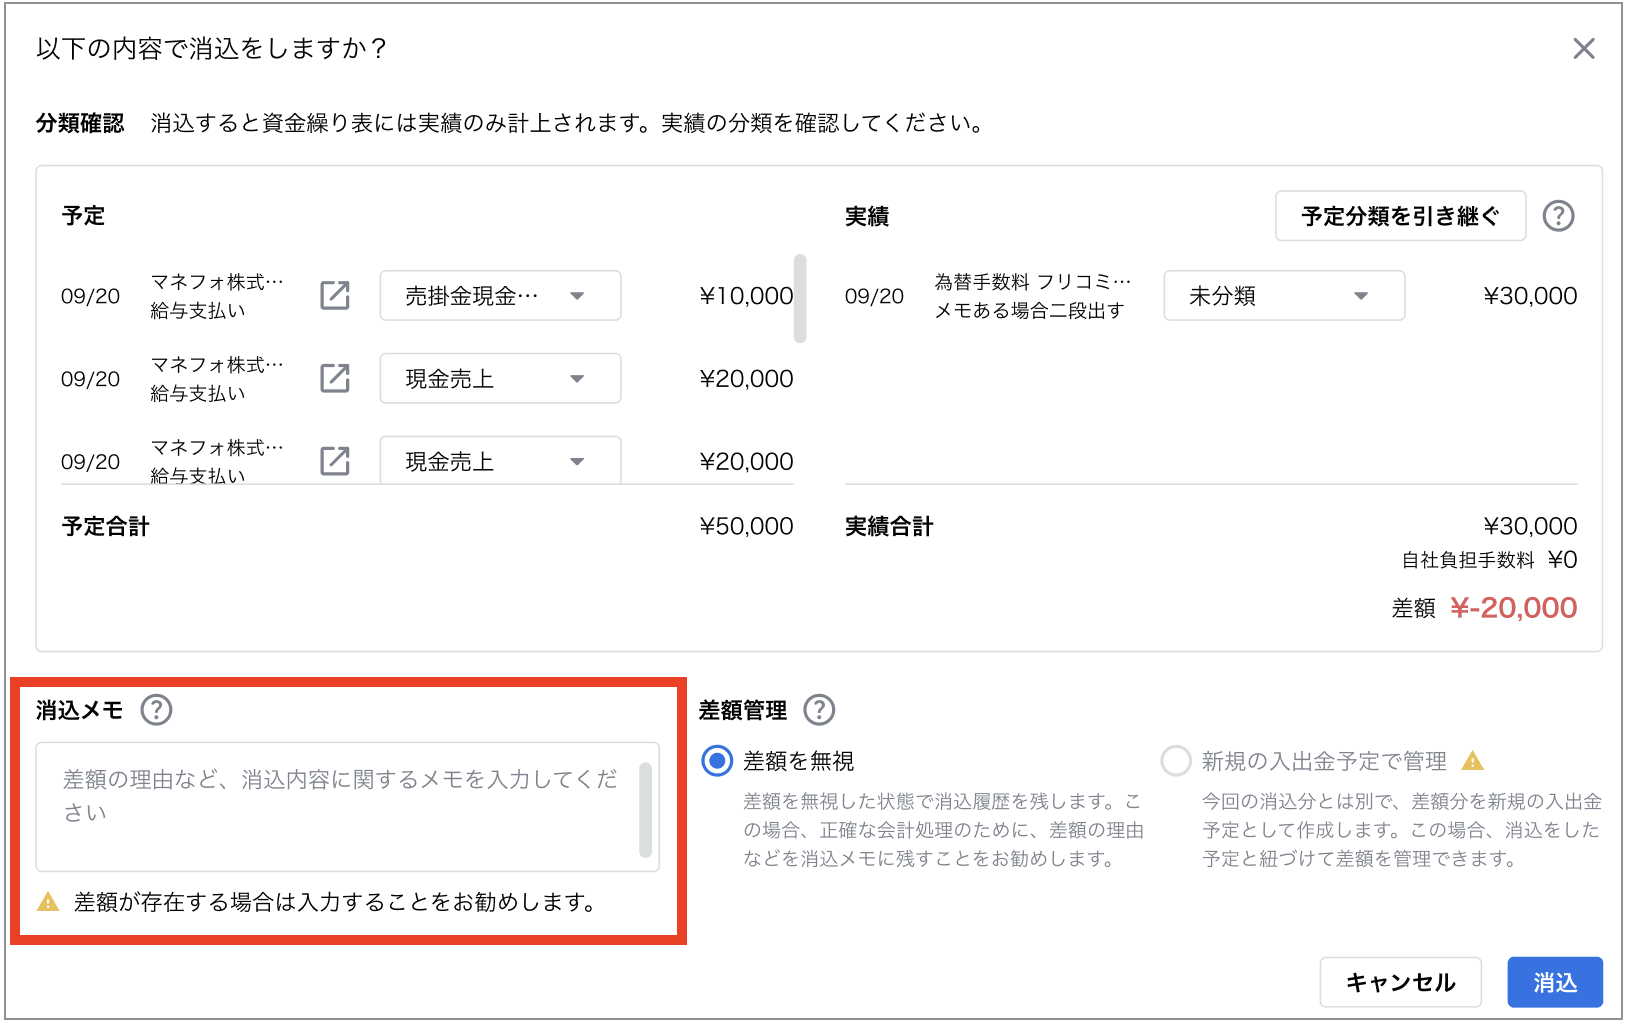Click the help icon next to 消込メモ
The width and height of the screenshot is (1630, 1024).
pyautogui.click(x=156, y=710)
